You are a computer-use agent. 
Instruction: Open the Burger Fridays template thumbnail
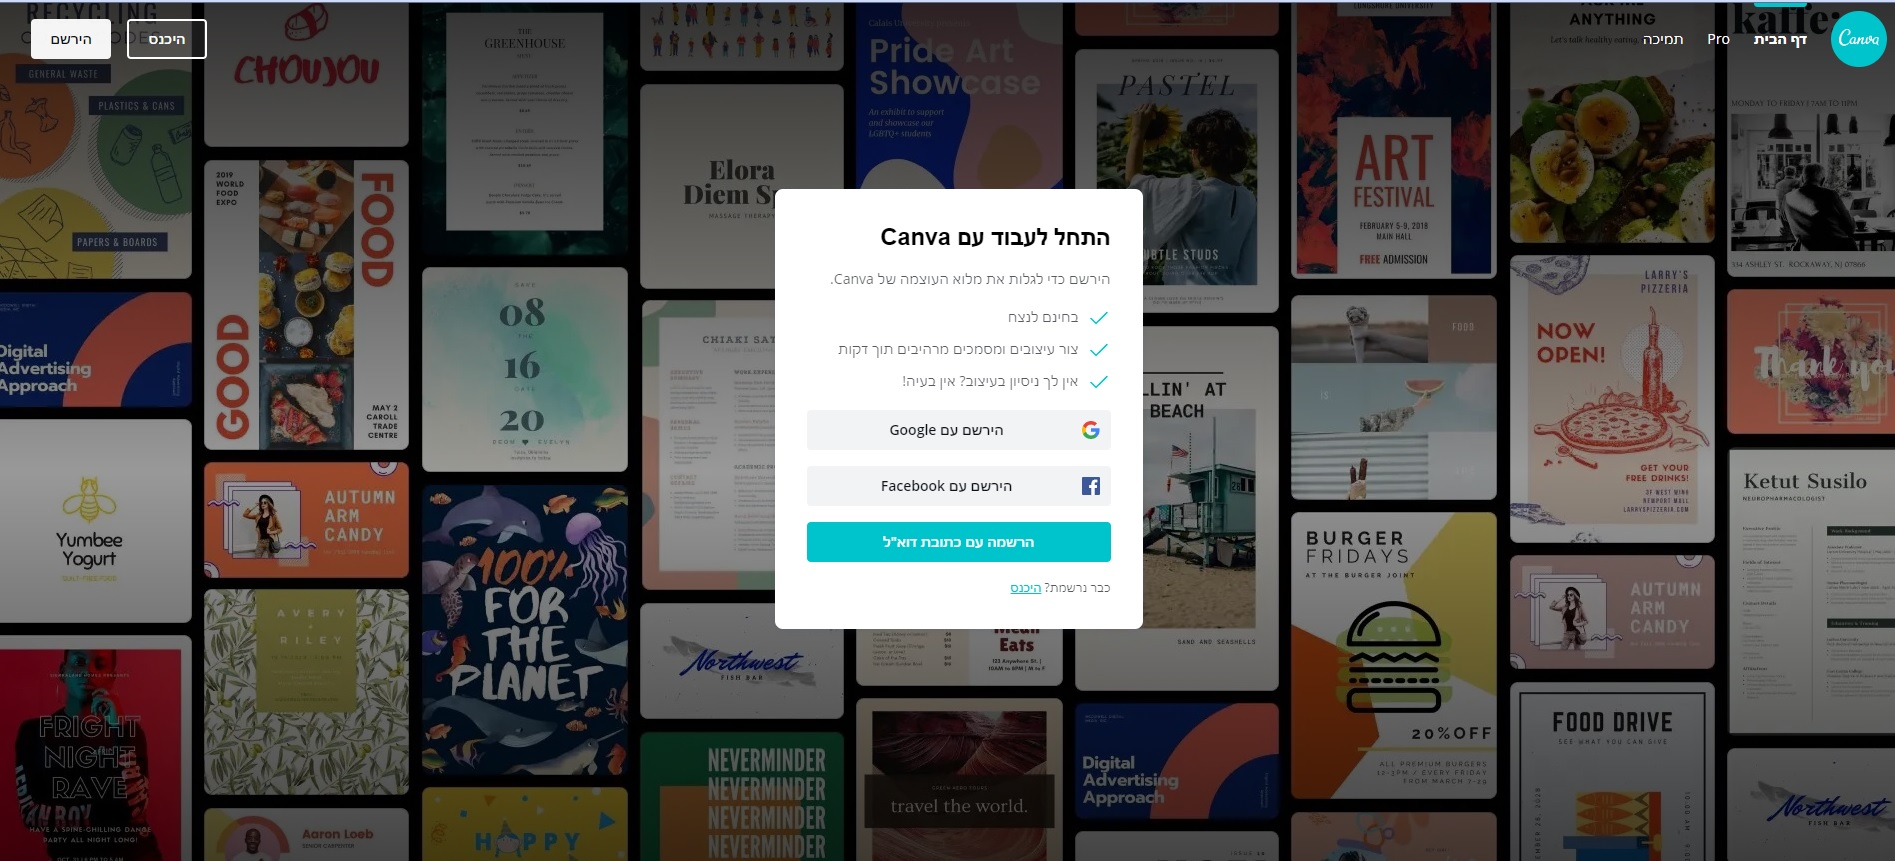tap(1394, 655)
